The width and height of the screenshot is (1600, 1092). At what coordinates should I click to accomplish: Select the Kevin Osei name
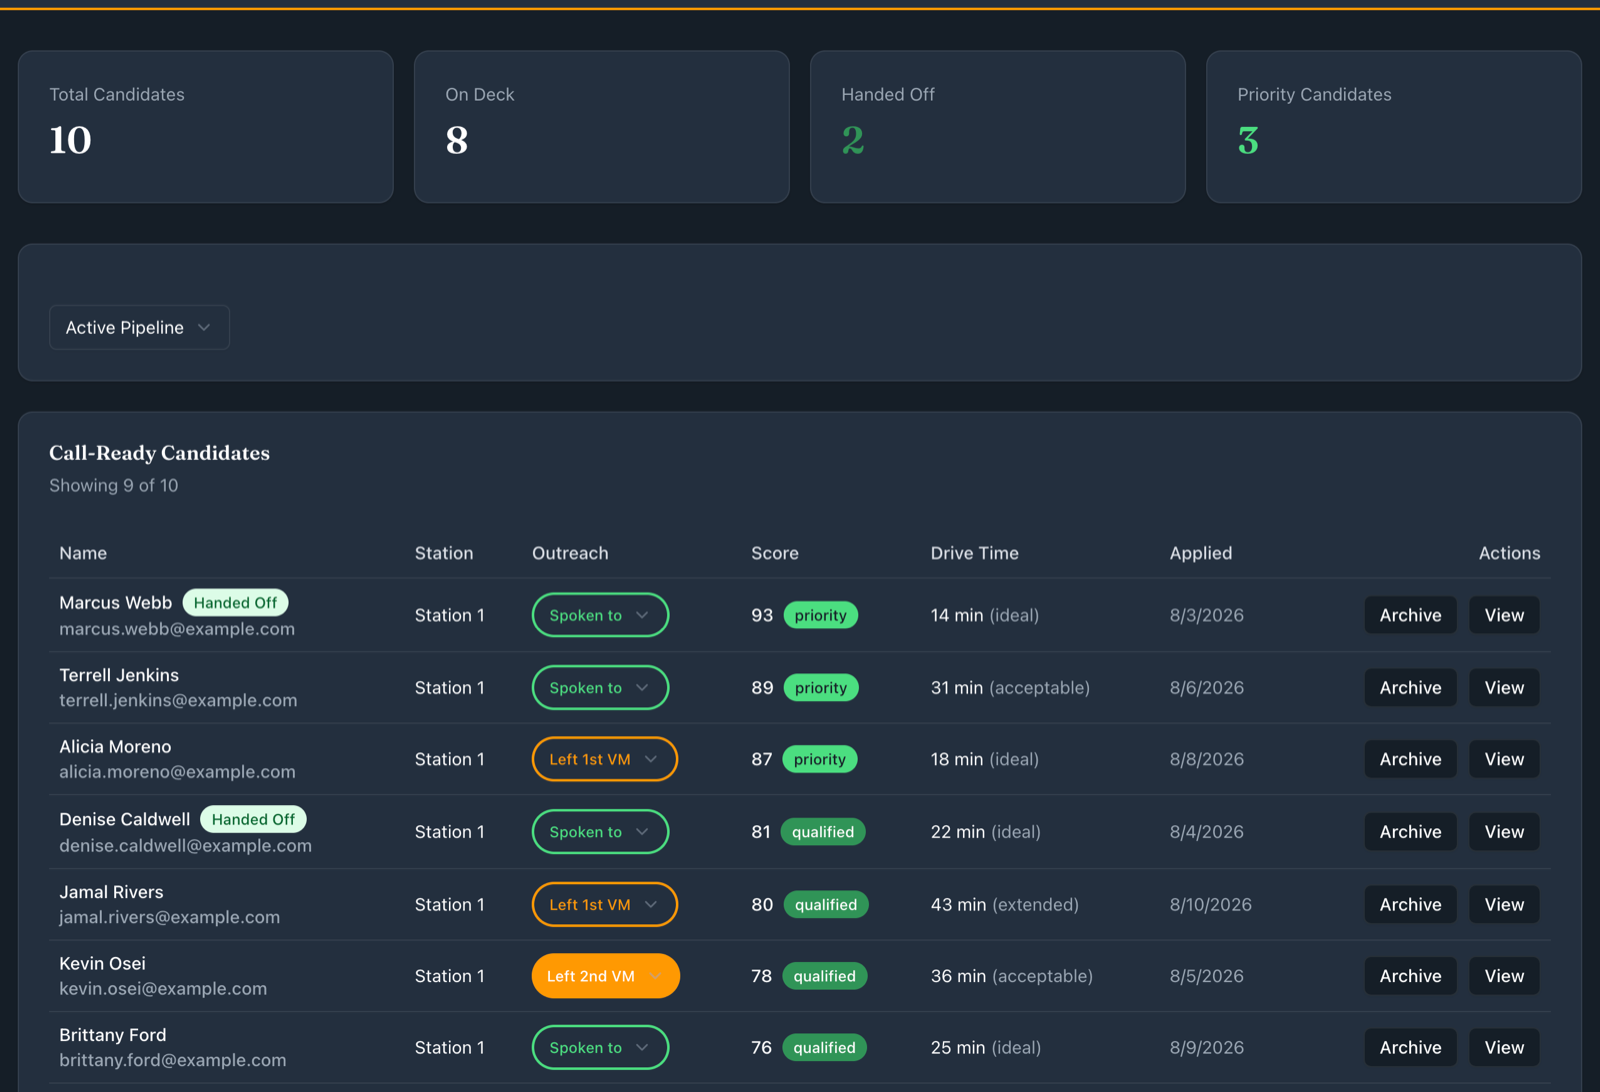point(102,963)
